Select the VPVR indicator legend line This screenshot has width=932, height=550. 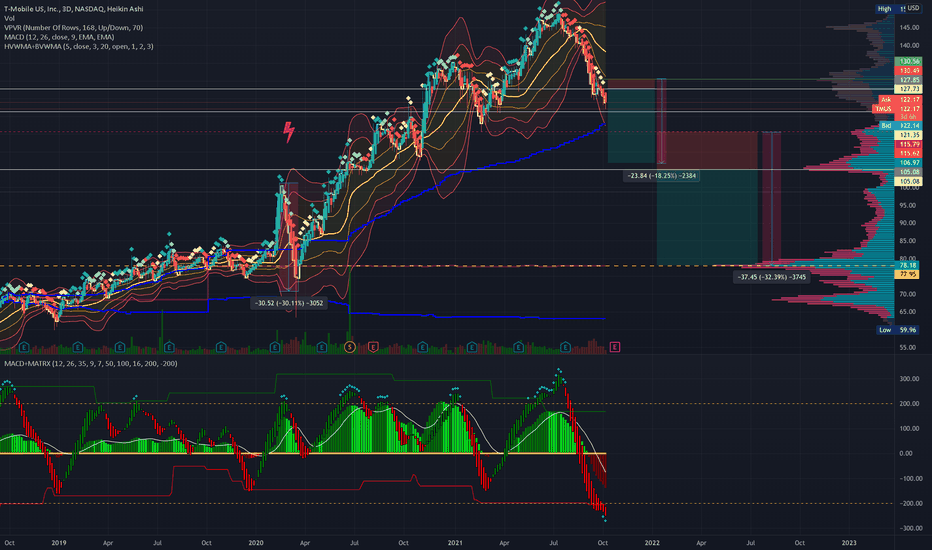(73, 28)
